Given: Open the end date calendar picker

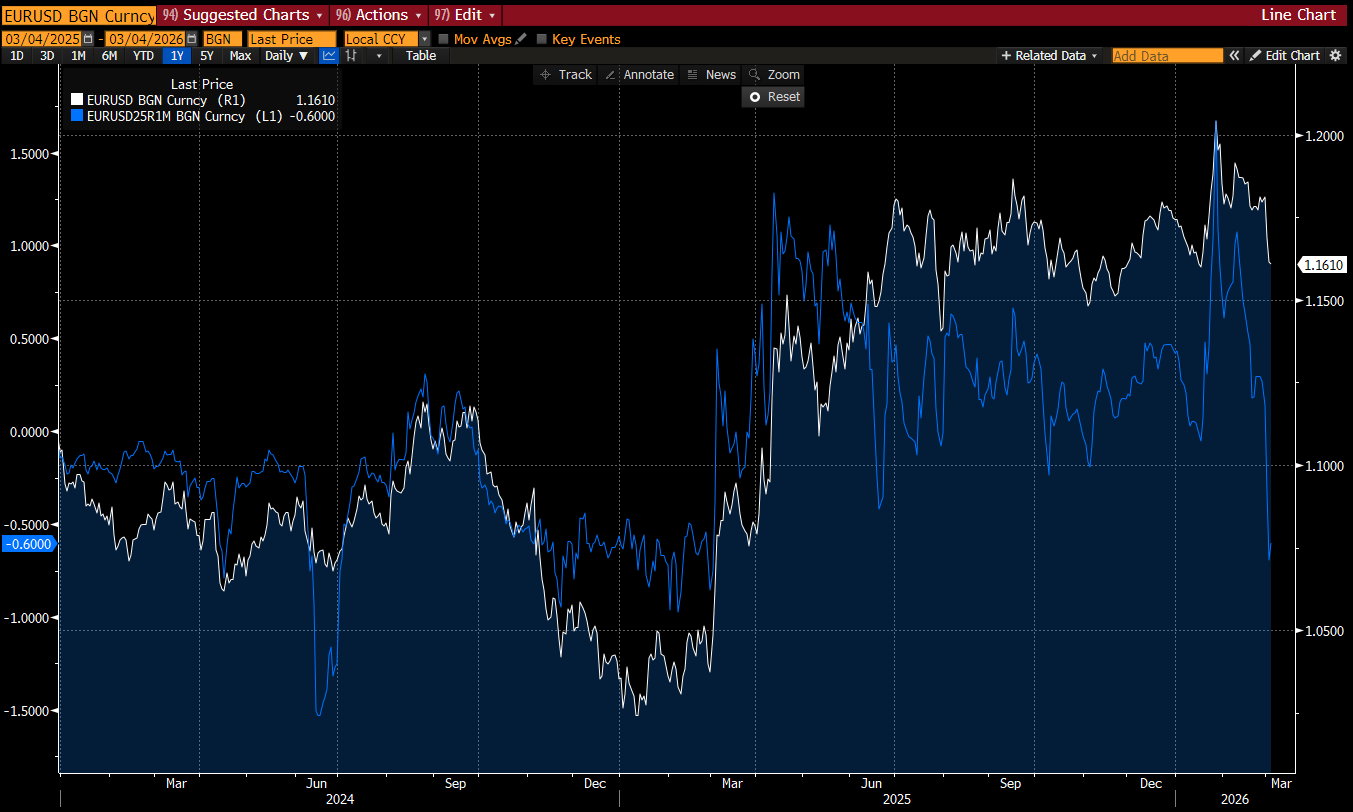Looking at the screenshot, I should [190, 39].
